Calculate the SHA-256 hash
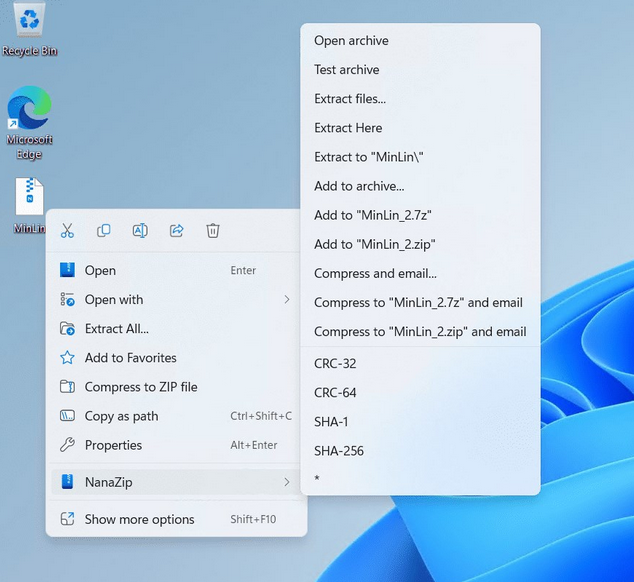 pyautogui.click(x=421, y=451)
